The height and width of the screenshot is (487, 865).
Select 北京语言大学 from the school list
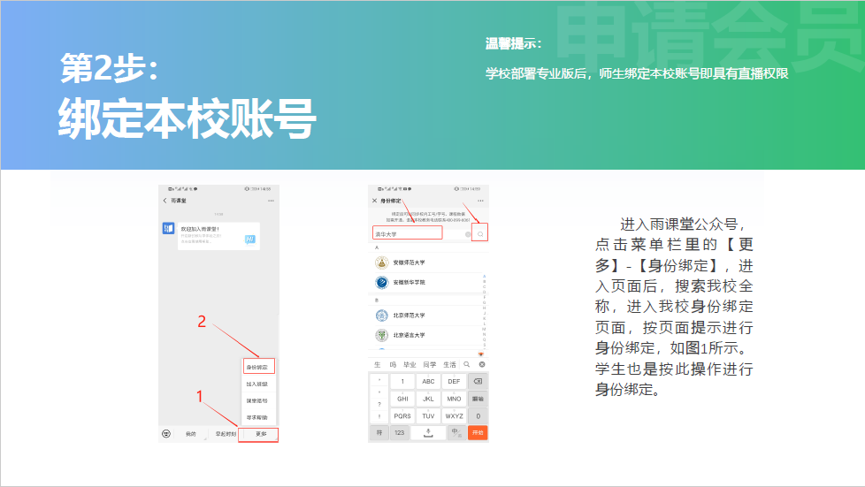coord(428,335)
